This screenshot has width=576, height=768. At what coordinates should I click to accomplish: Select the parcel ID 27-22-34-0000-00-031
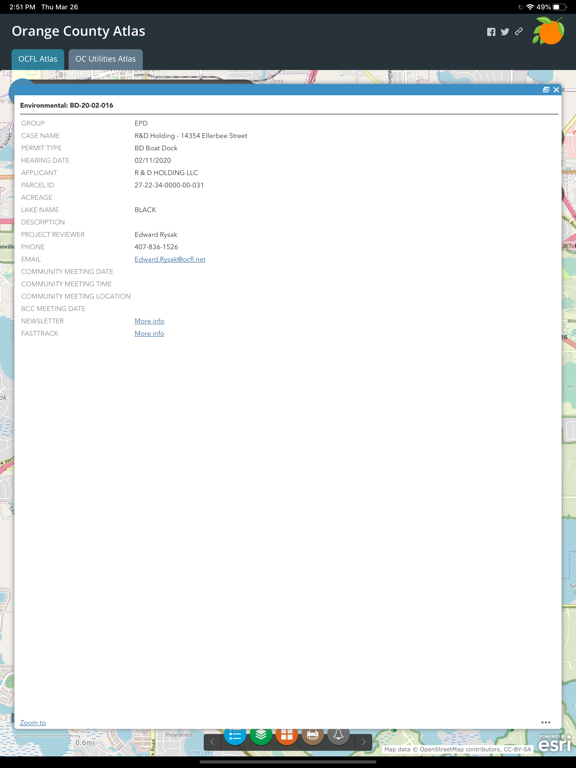169,185
